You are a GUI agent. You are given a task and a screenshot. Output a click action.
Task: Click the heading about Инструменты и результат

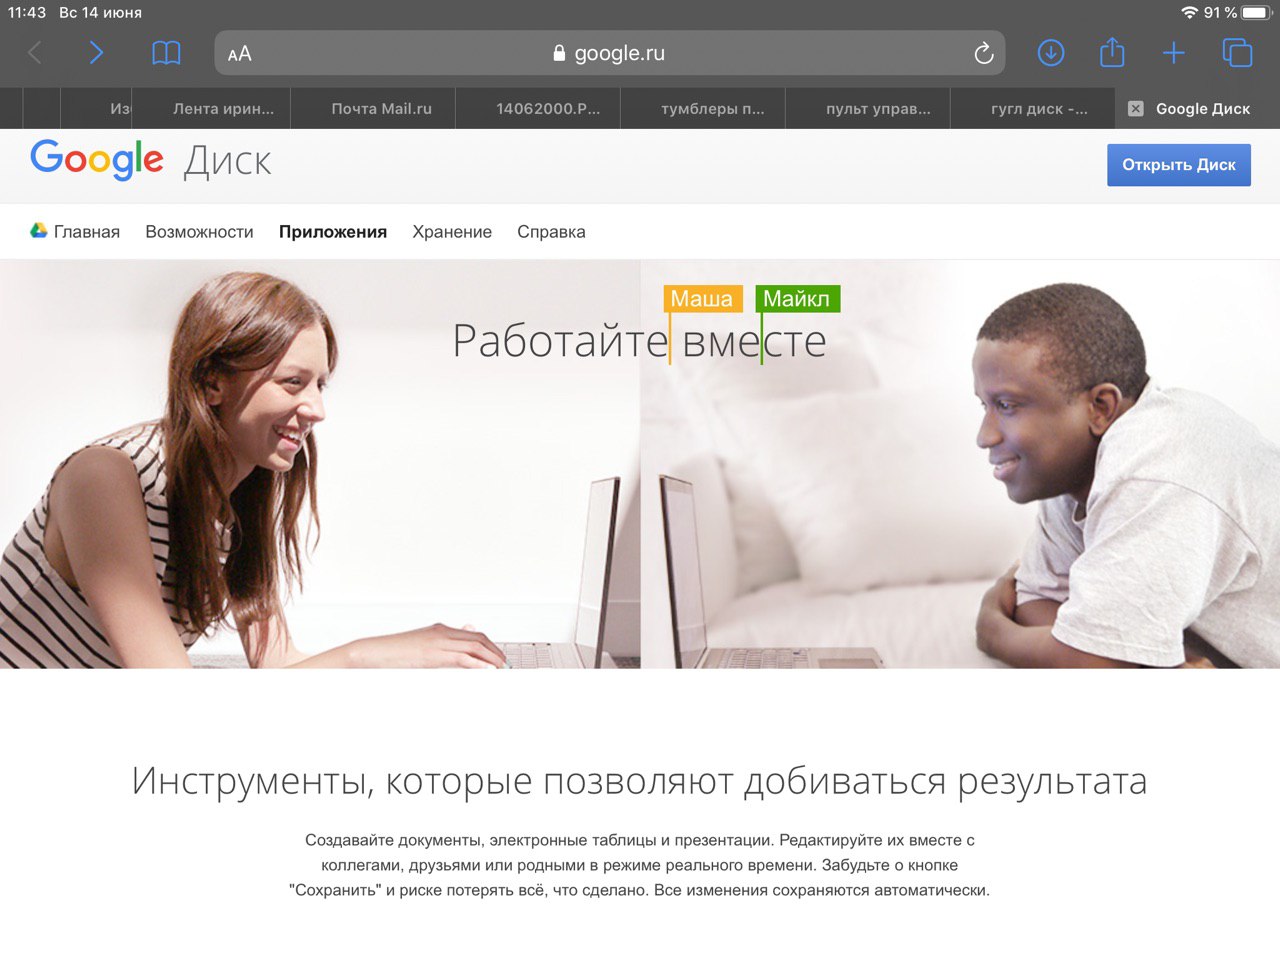640,781
